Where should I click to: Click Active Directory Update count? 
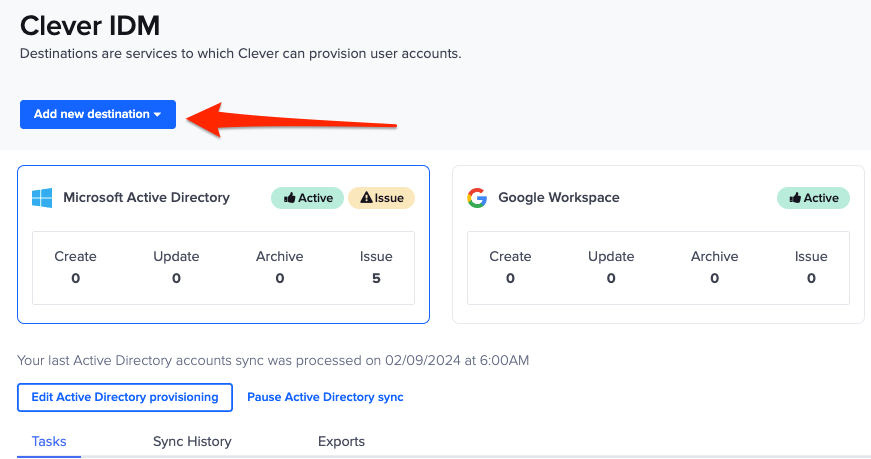coord(176,278)
